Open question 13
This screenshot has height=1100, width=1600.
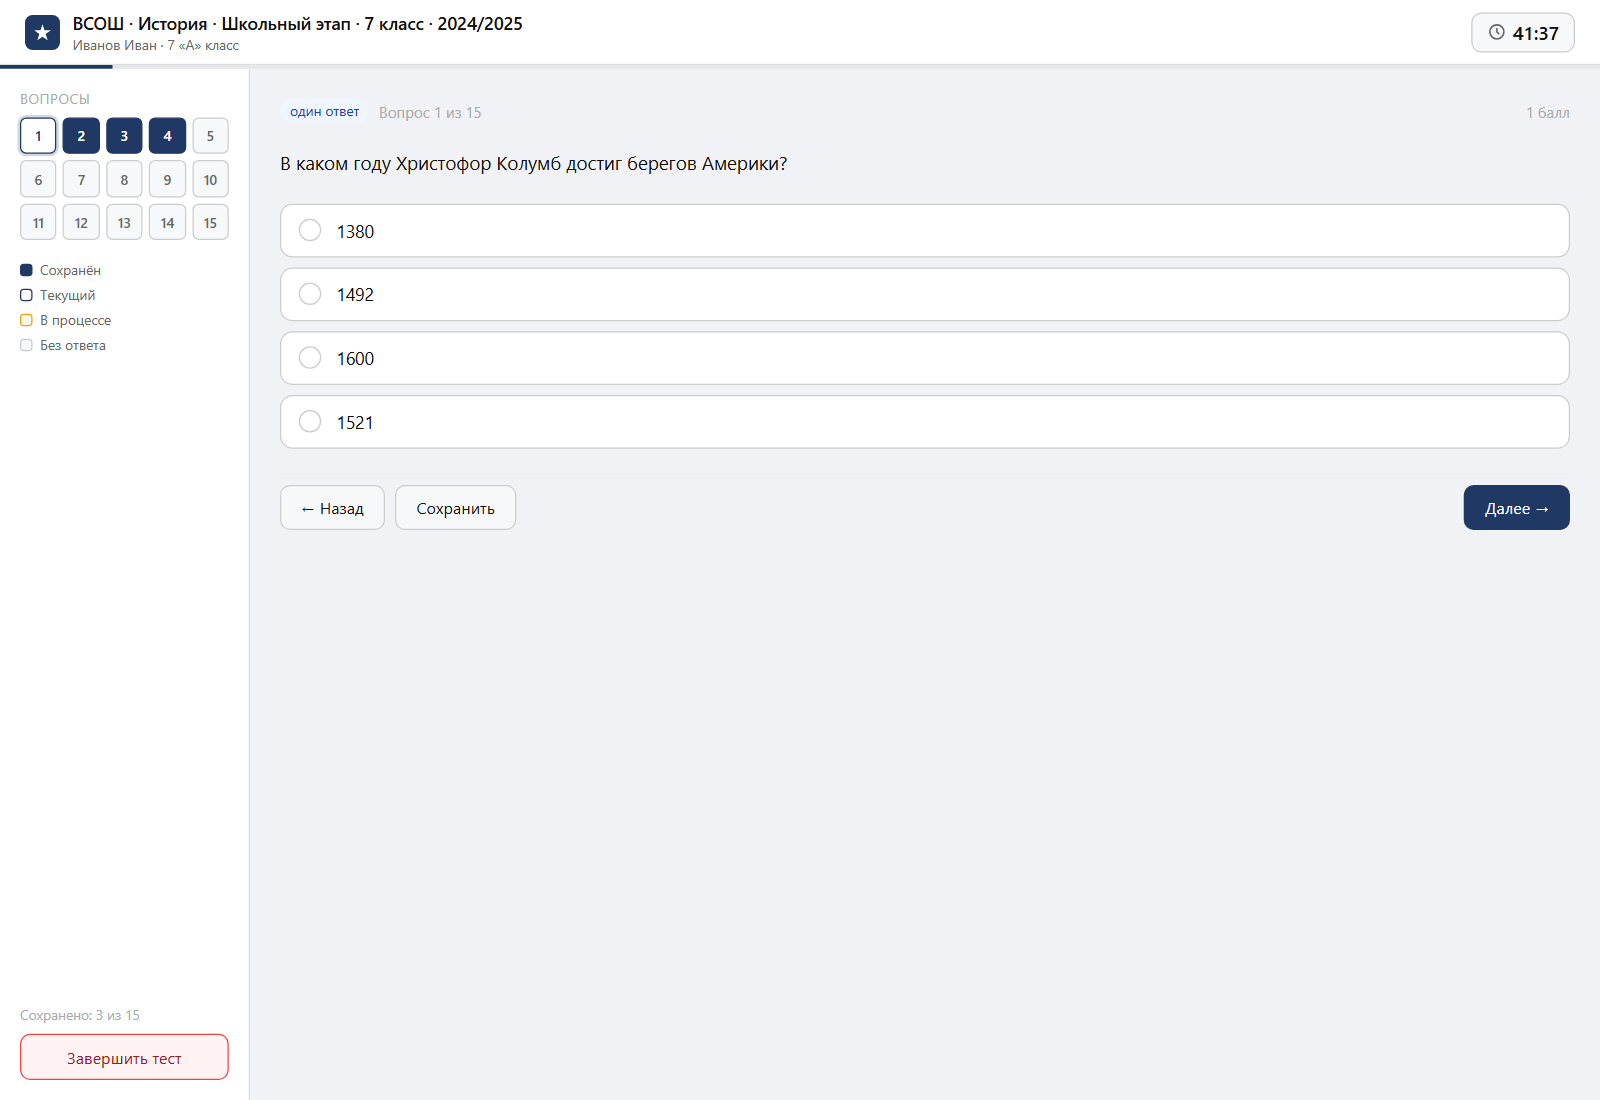[124, 223]
